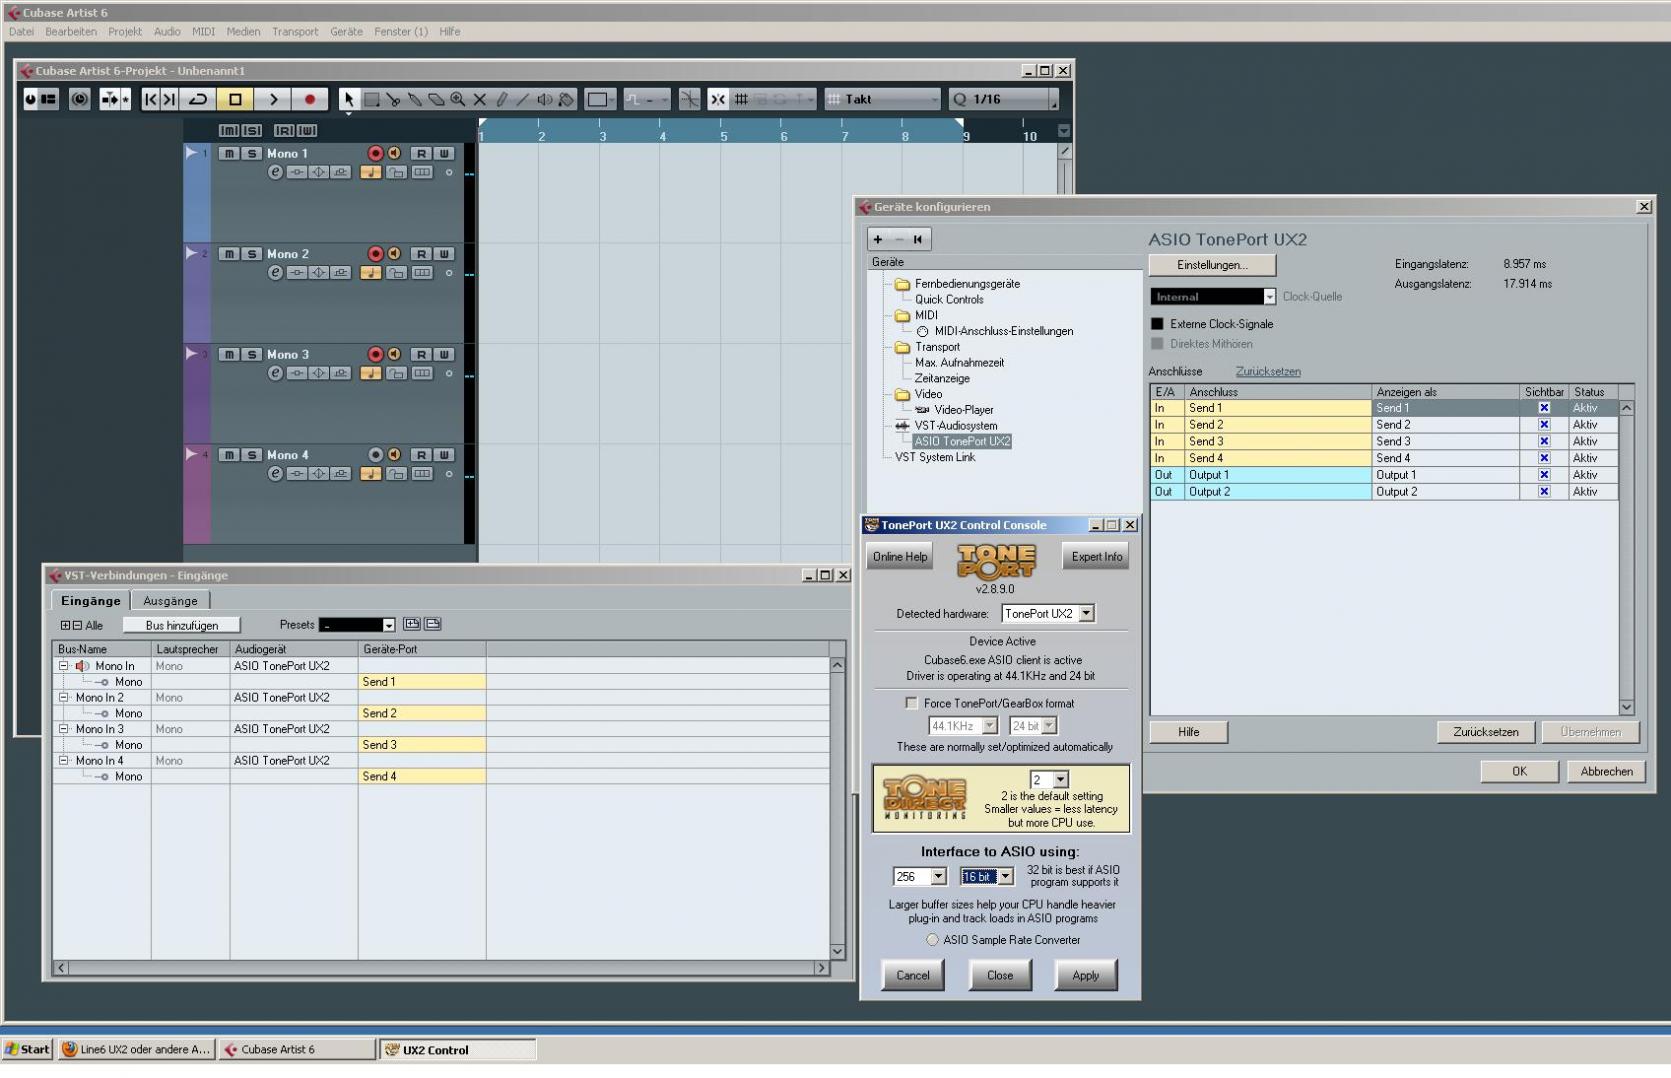Select the Color paint bucket tool
The width and height of the screenshot is (1671, 1078).
tap(566, 99)
